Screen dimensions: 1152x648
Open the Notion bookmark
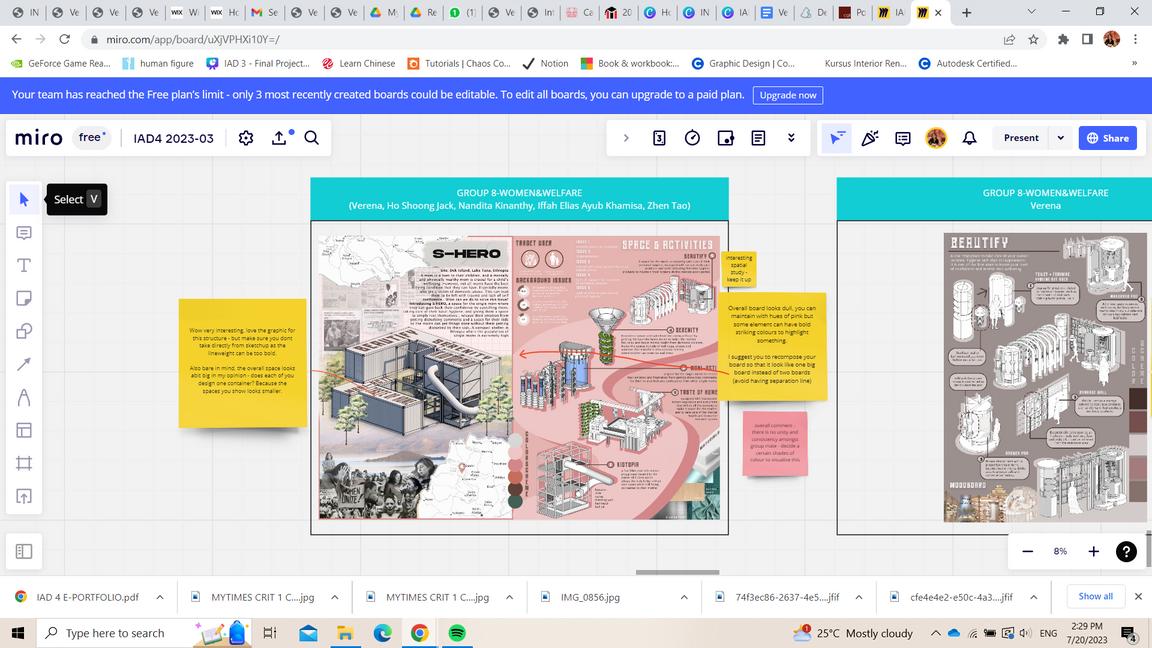[545, 63]
